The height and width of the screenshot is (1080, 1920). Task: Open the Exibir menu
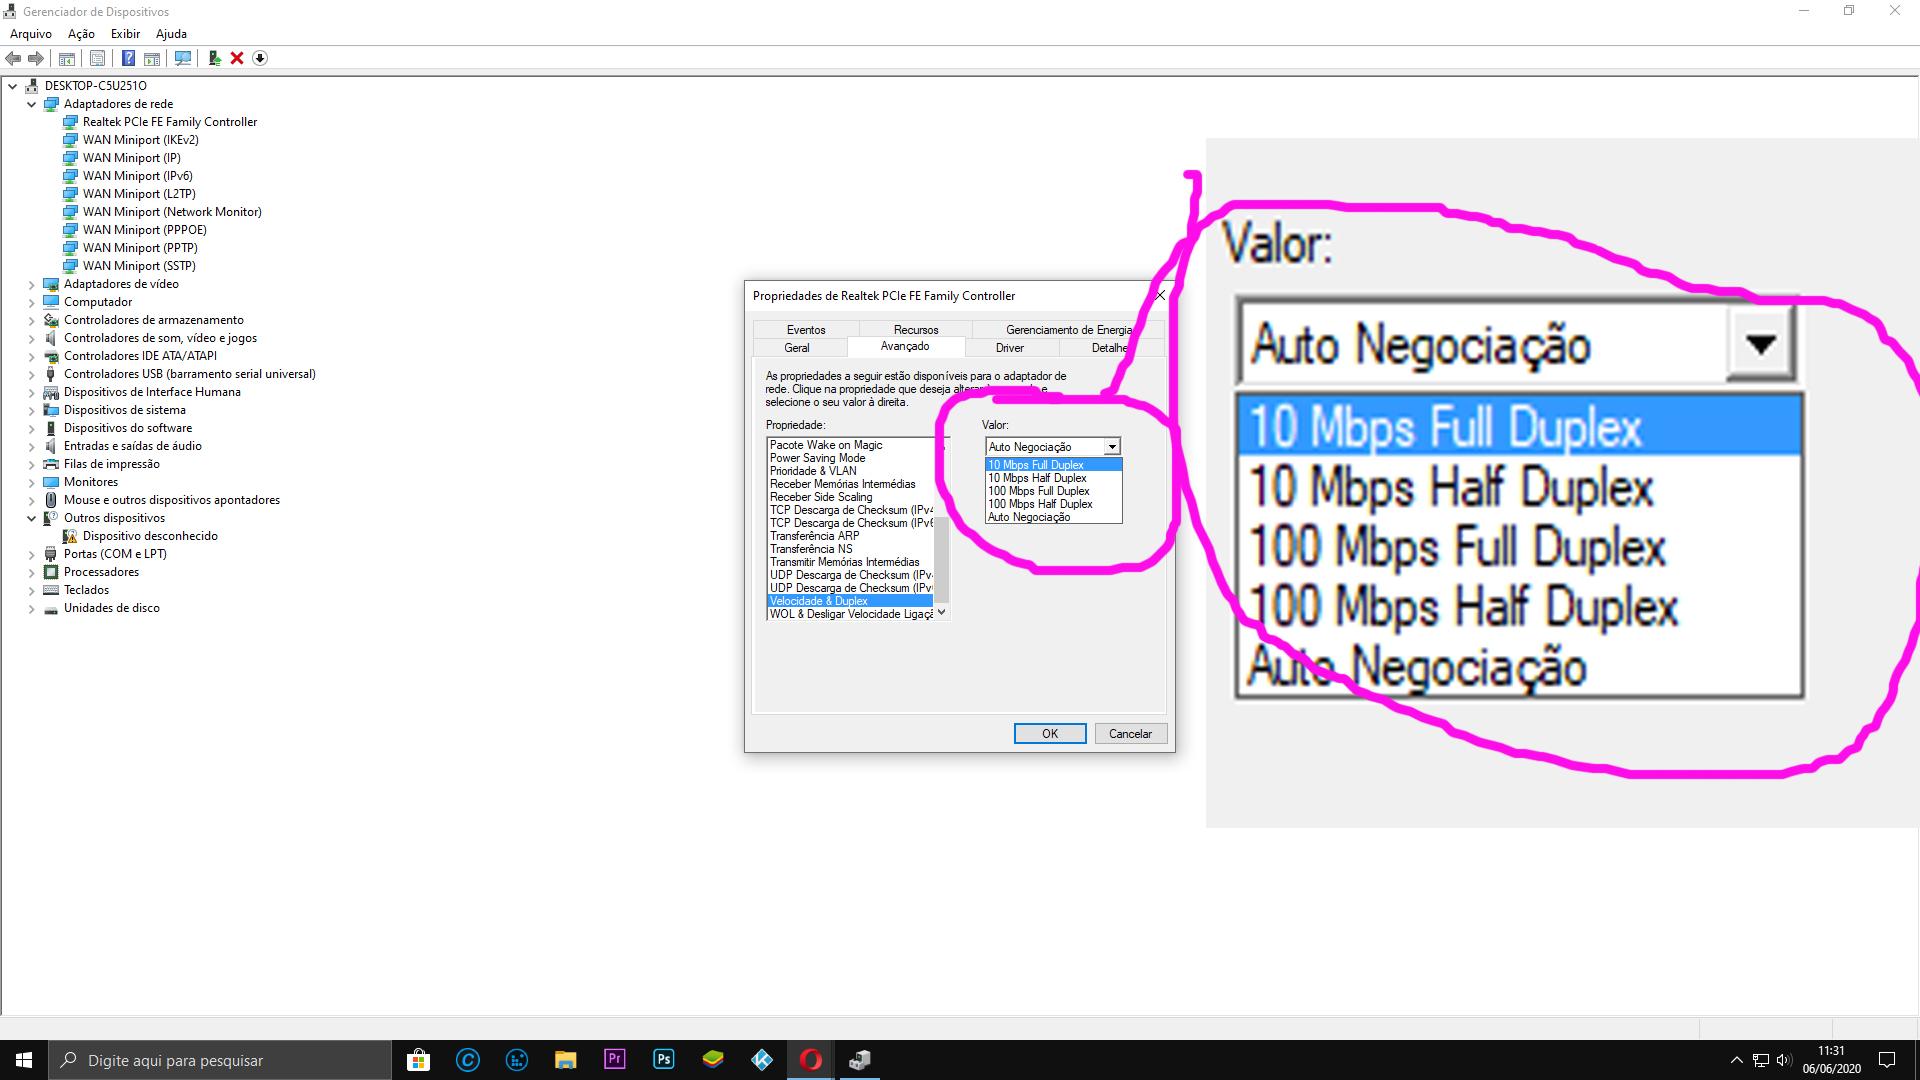click(126, 34)
